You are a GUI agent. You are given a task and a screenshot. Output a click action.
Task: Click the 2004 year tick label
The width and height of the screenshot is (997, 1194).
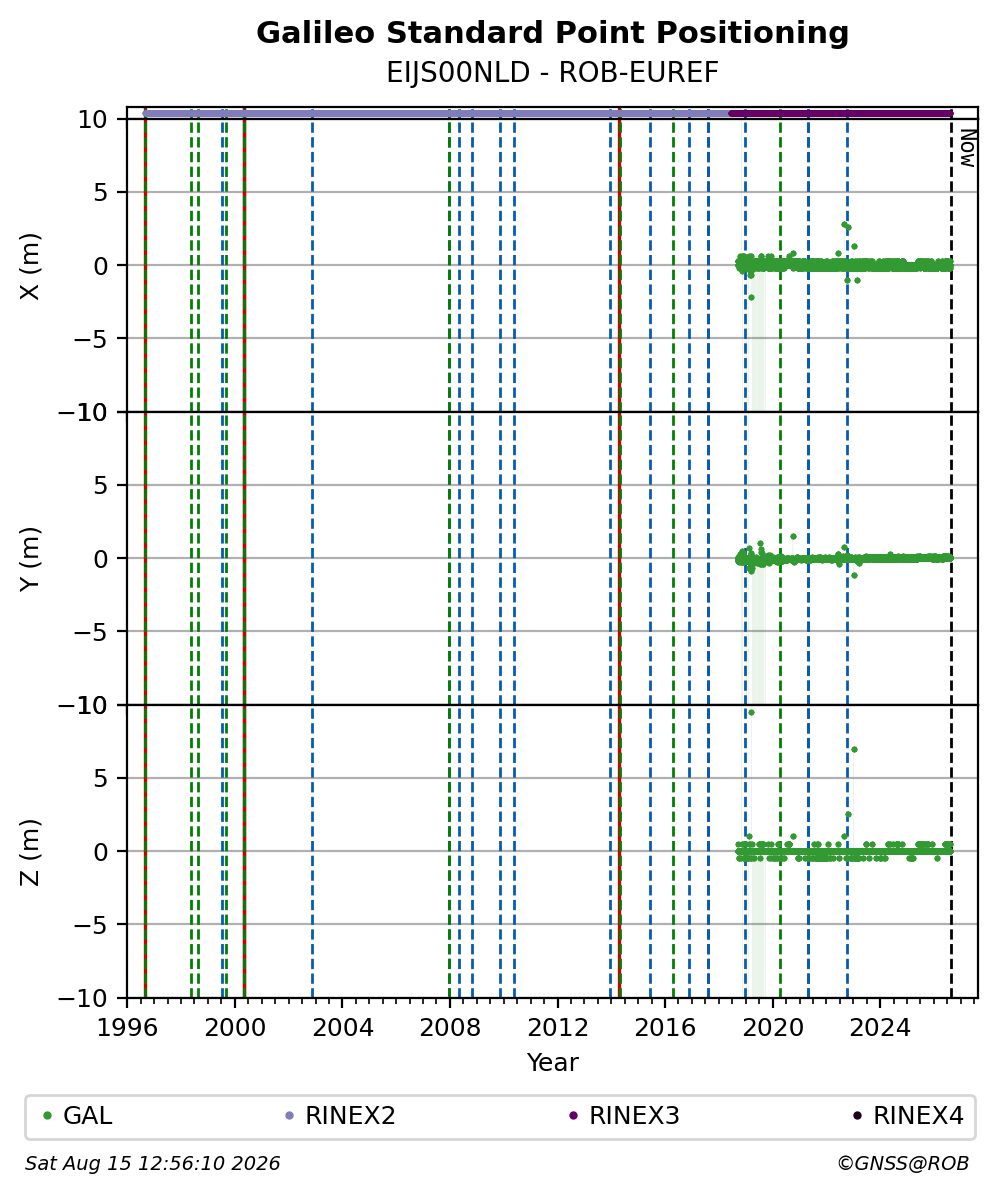pyautogui.click(x=343, y=1028)
